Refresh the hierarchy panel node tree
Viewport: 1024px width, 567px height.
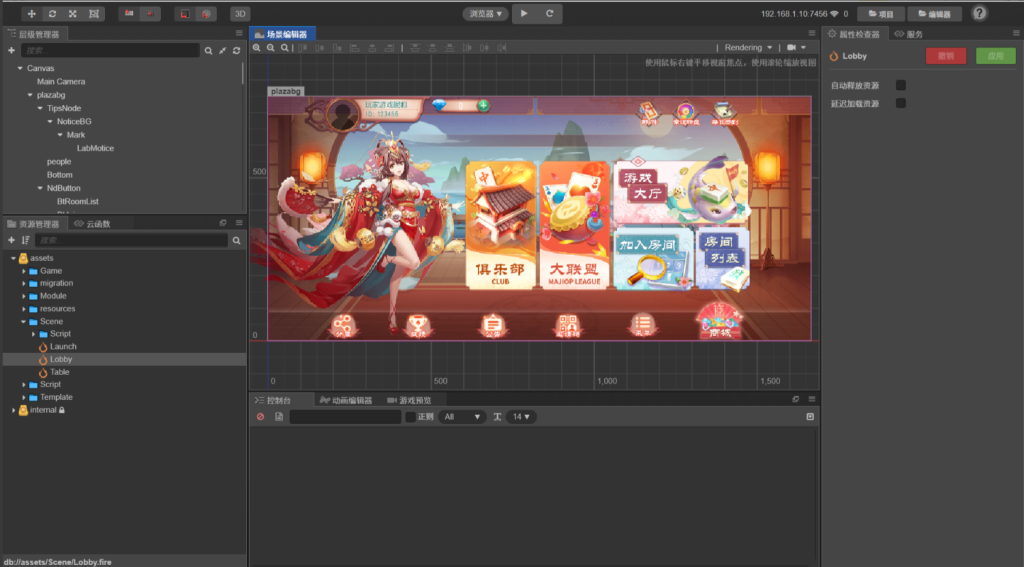point(237,50)
